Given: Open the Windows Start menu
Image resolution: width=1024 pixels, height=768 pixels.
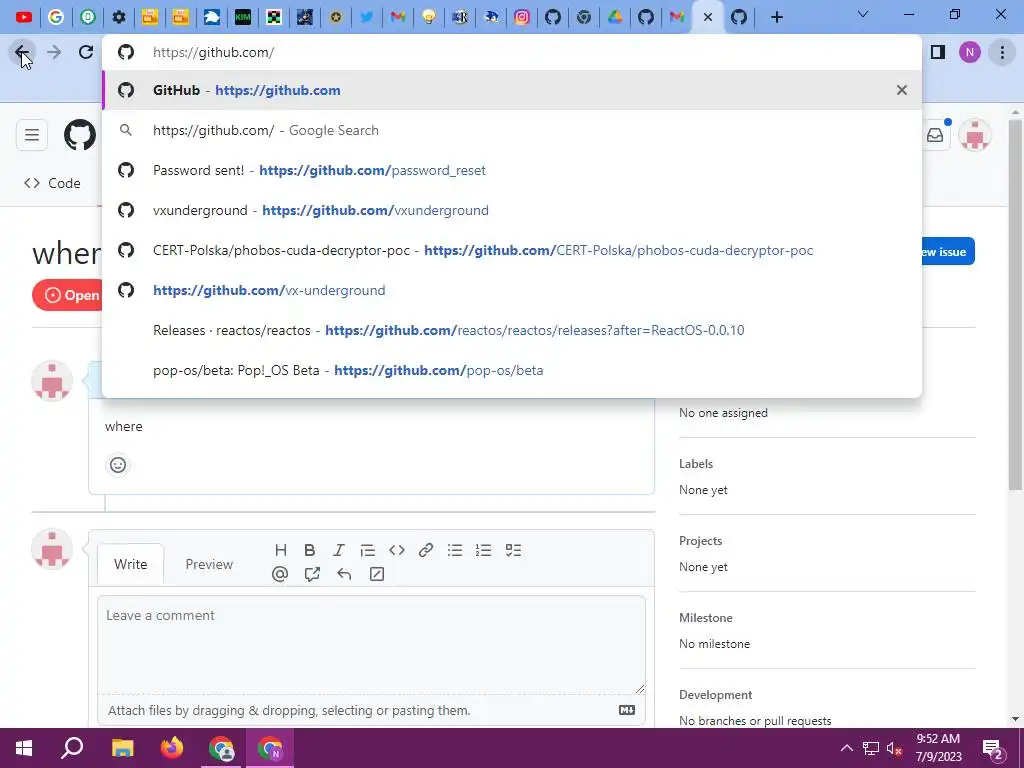Looking at the screenshot, I should point(24,748).
